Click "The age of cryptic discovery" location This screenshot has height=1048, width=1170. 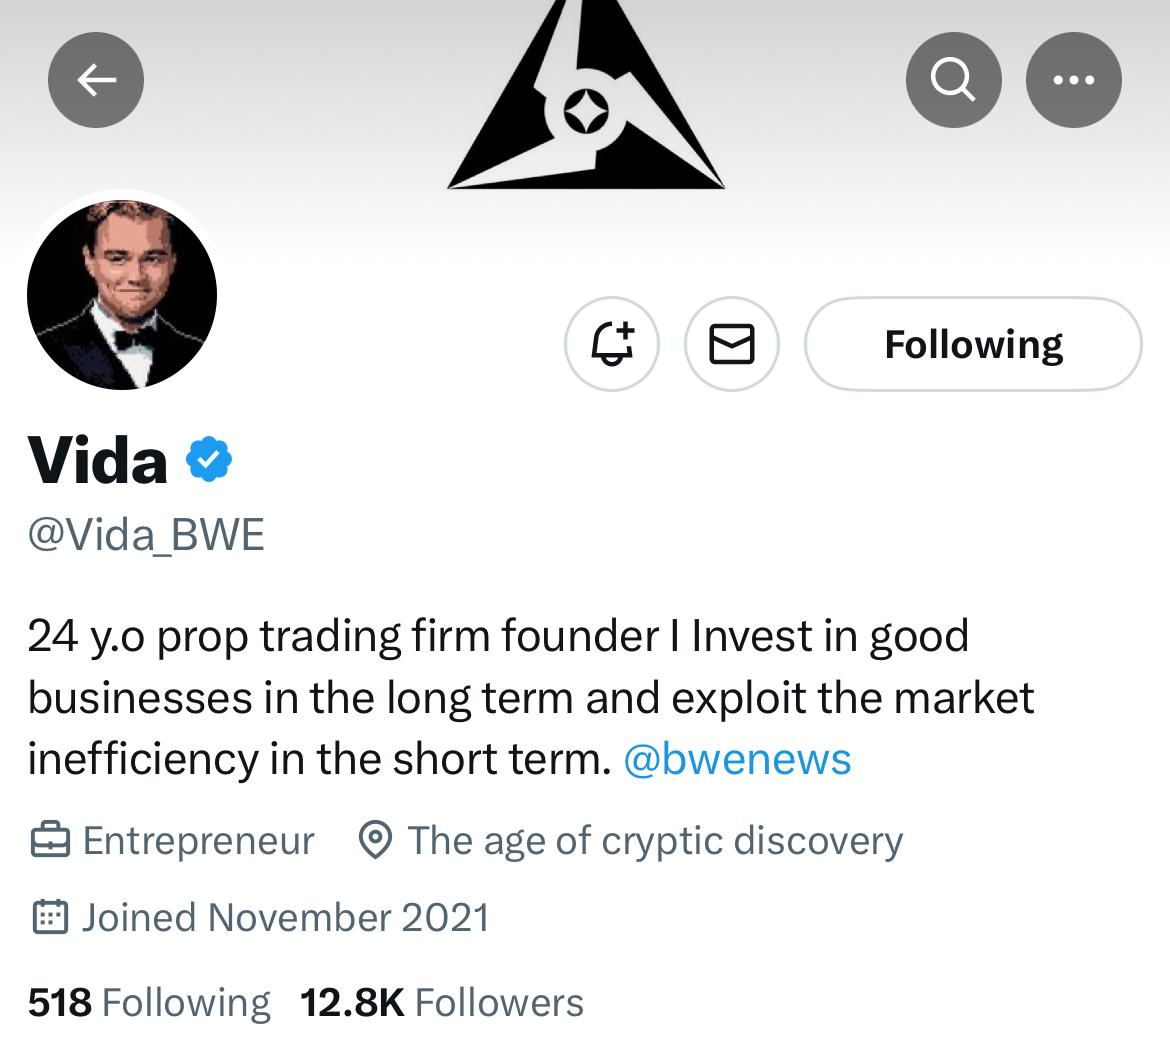coord(654,841)
